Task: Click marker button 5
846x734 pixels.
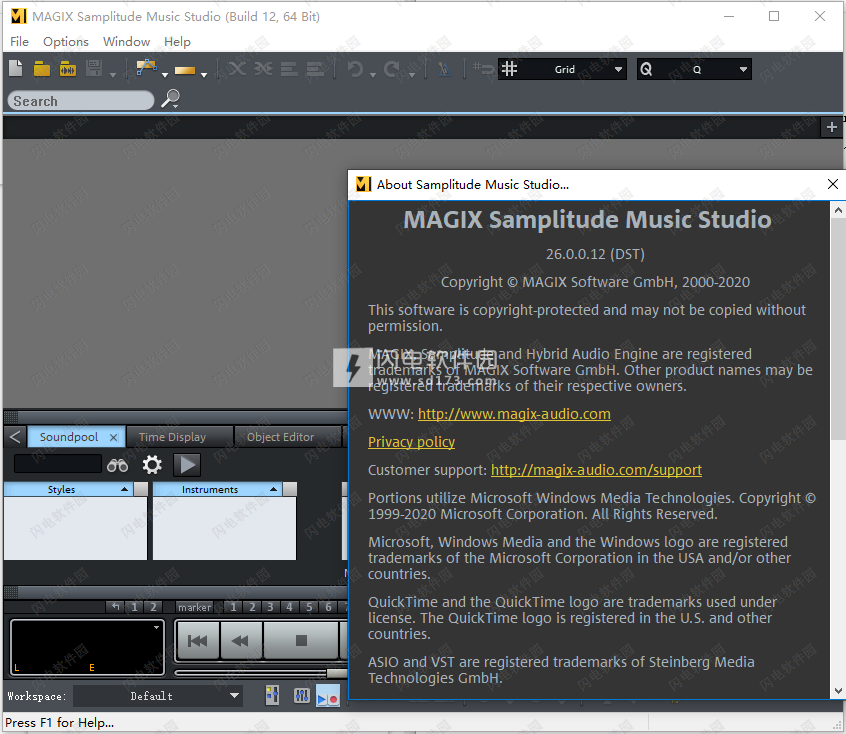Action: tap(309, 607)
